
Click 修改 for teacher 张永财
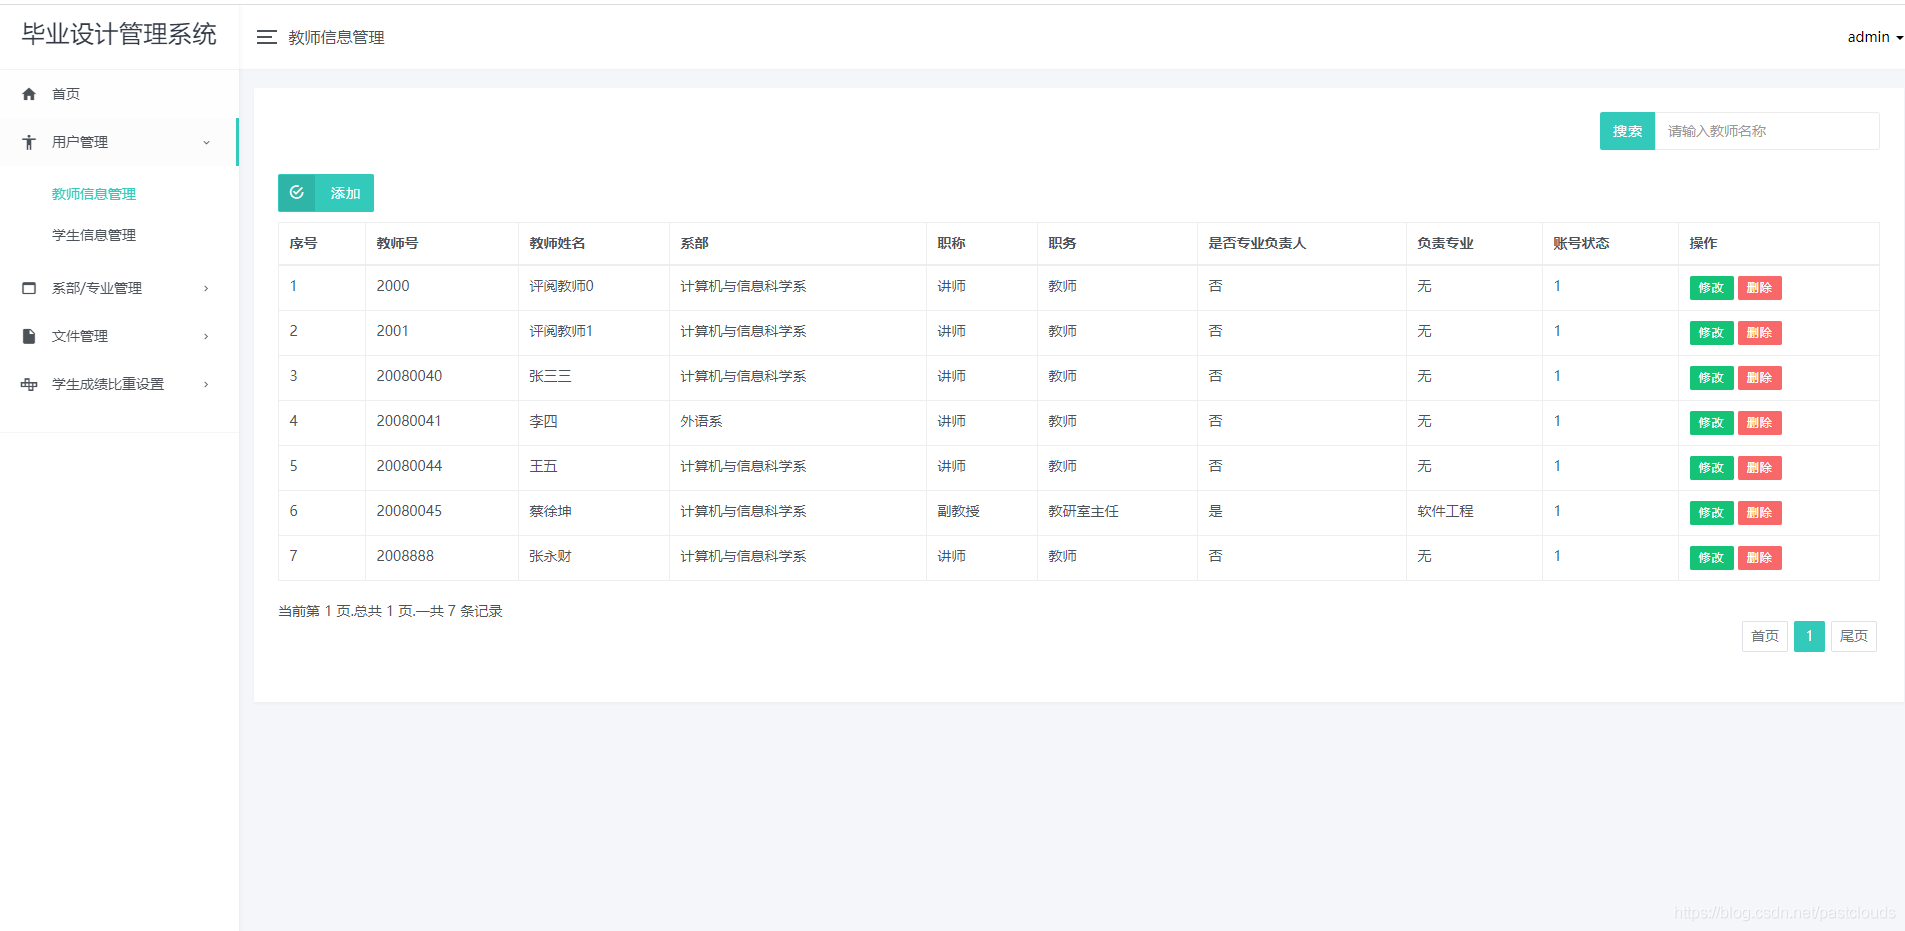coord(1711,558)
